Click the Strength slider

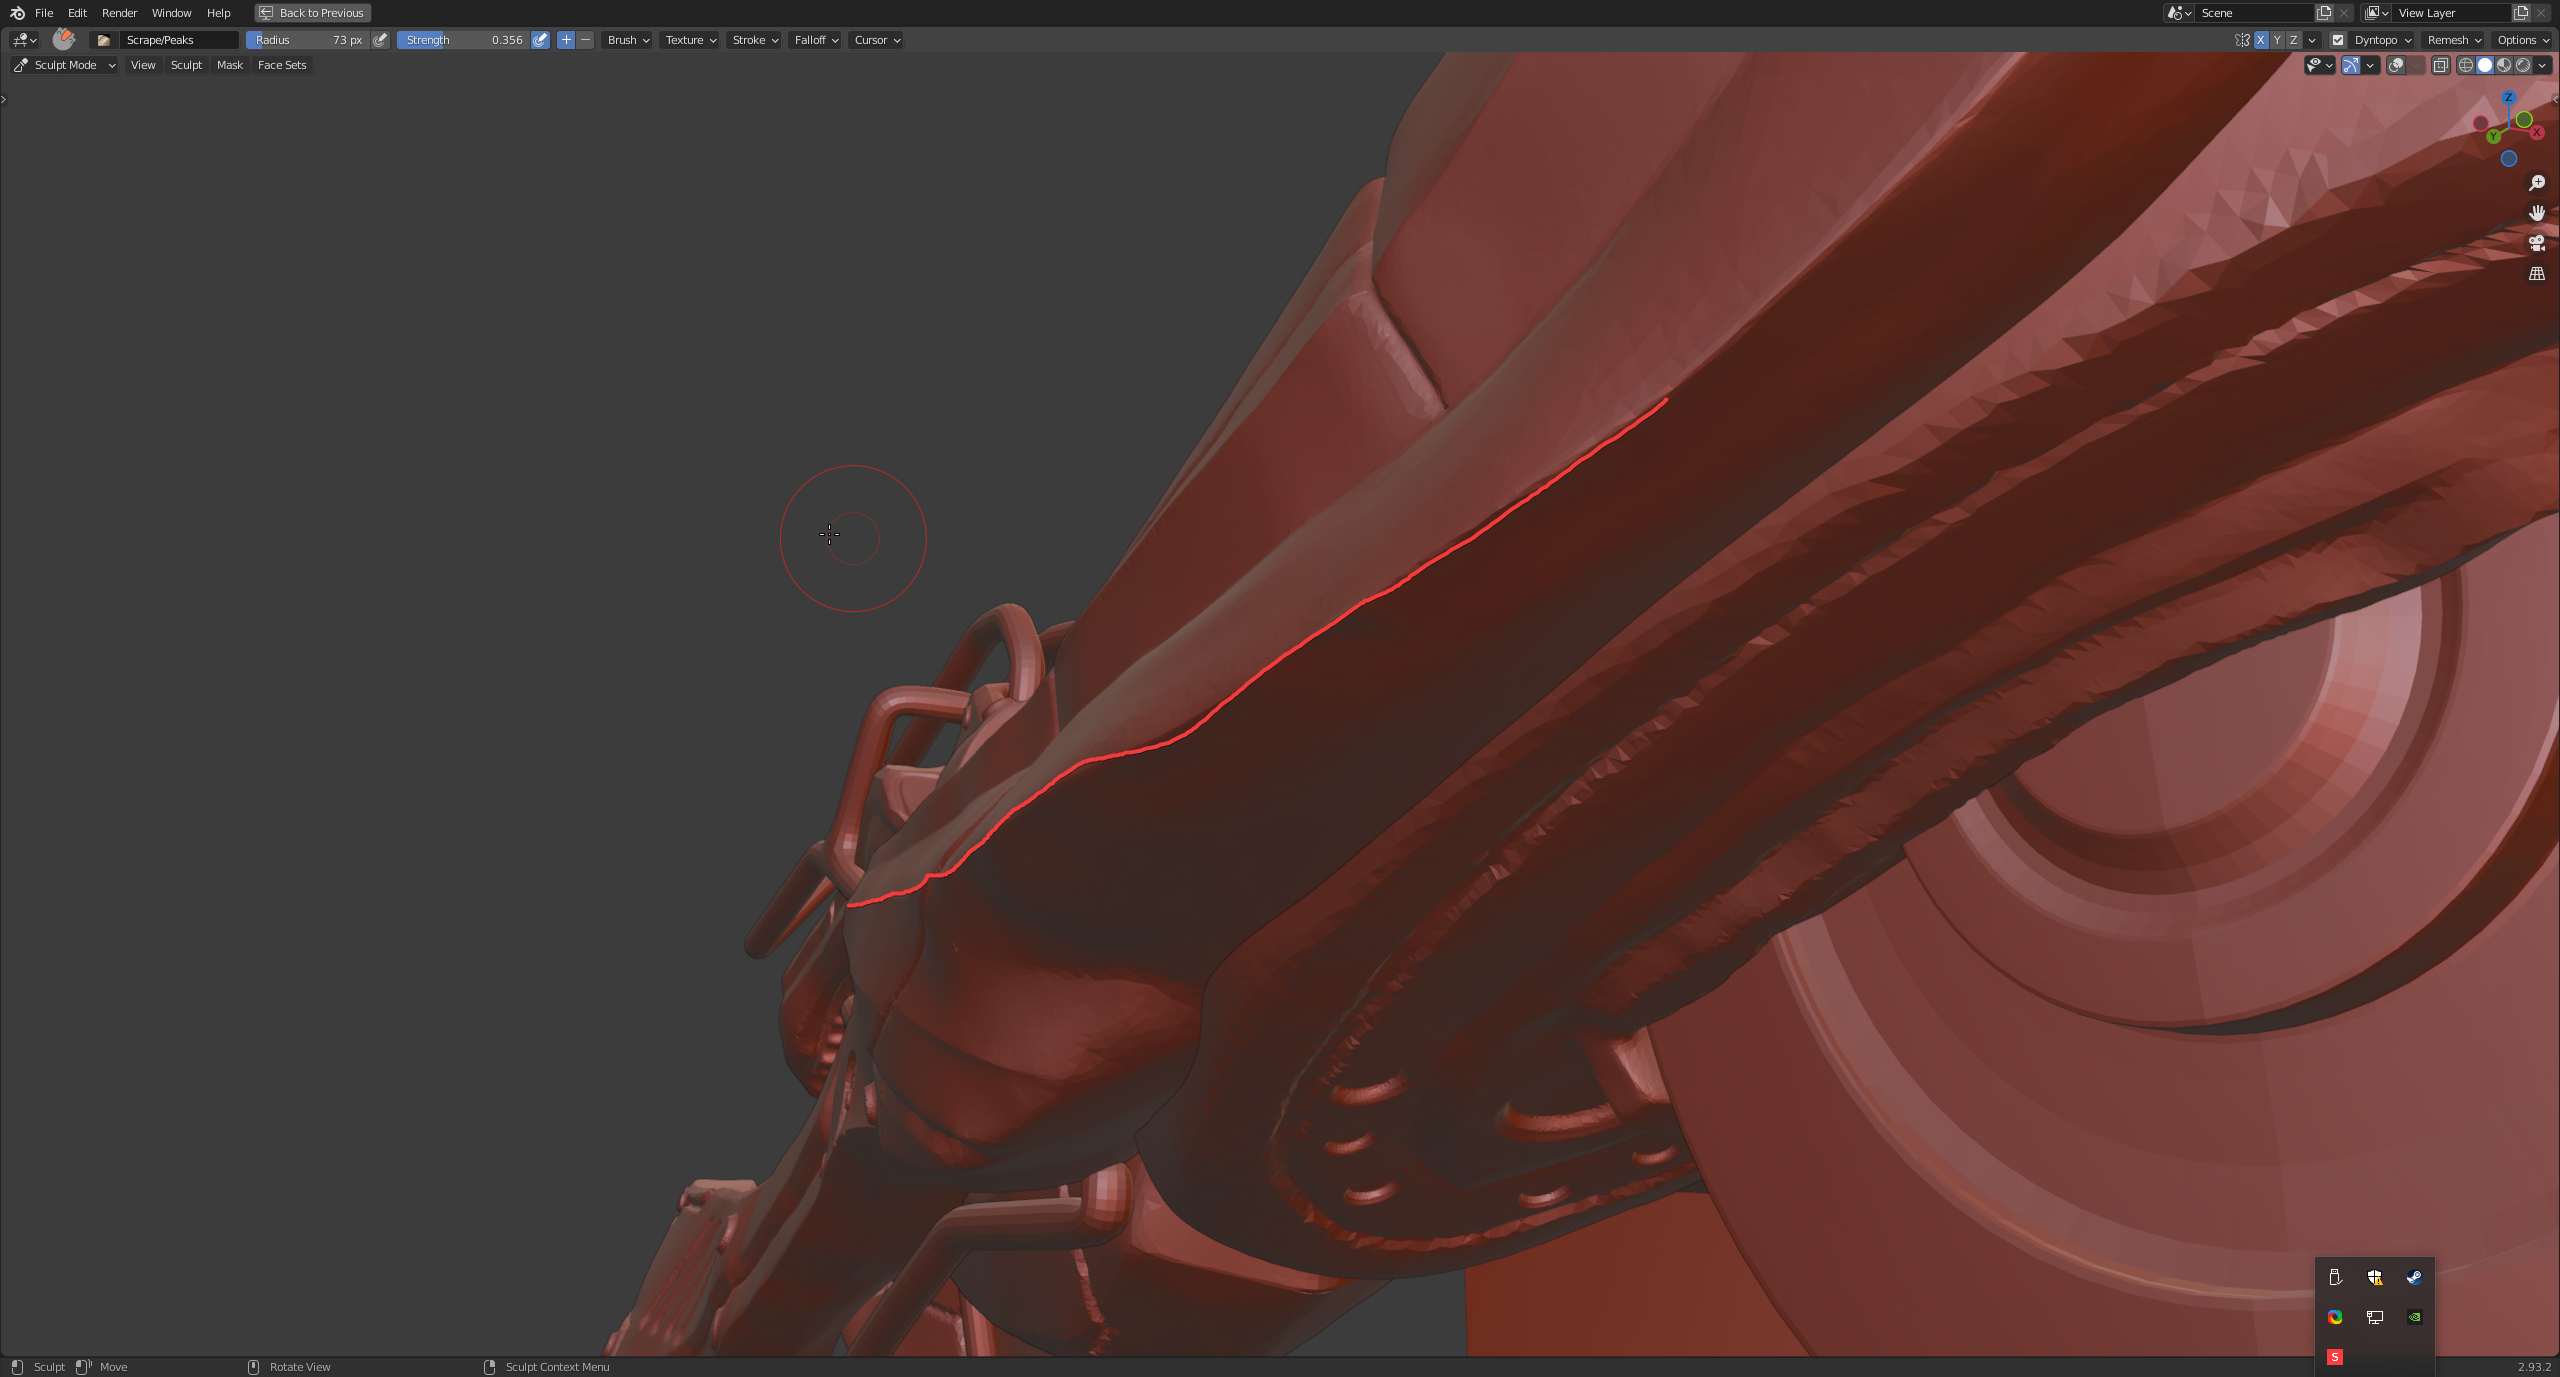tap(463, 40)
